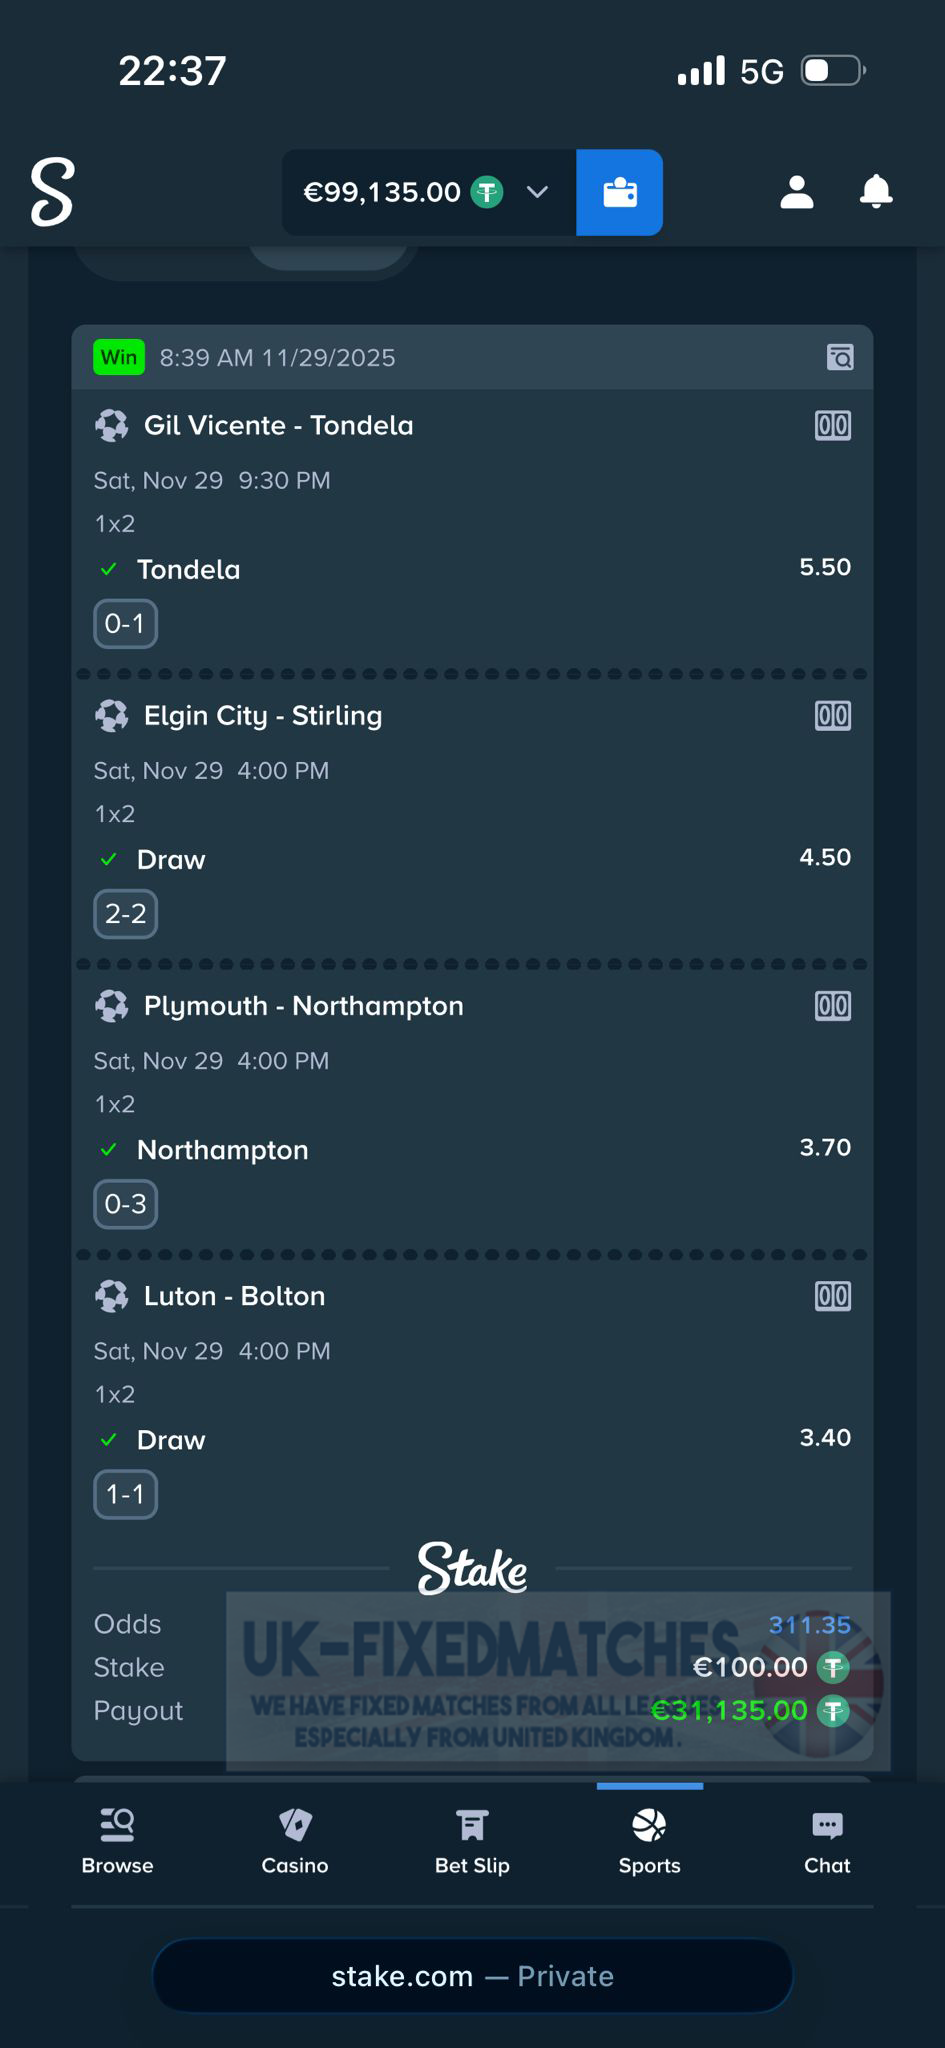Expand the €99,135.00 currency balance dropdown
Screen dimensions: 945x2048
click(x=537, y=192)
